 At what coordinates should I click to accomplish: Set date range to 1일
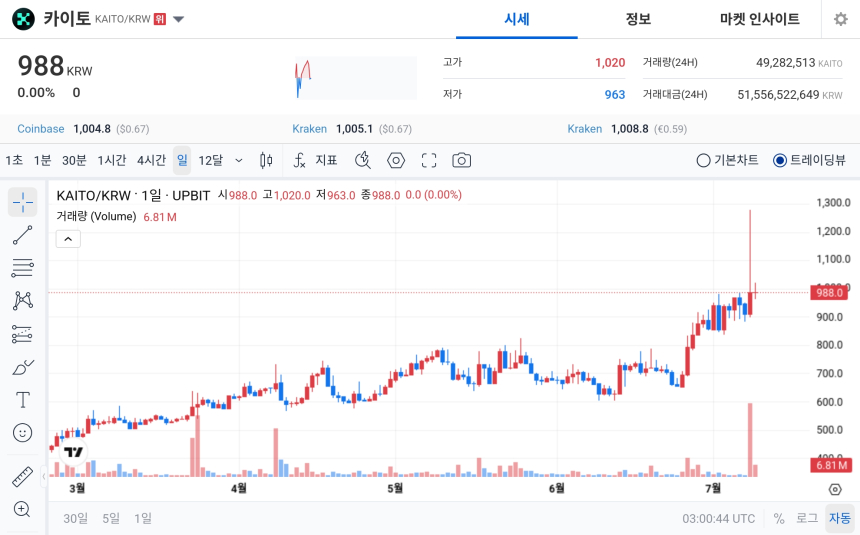(x=143, y=519)
